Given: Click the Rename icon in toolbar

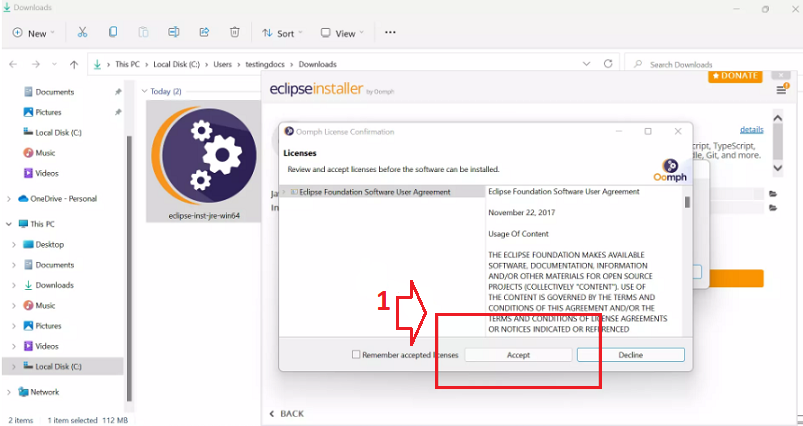Looking at the screenshot, I should [173, 33].
